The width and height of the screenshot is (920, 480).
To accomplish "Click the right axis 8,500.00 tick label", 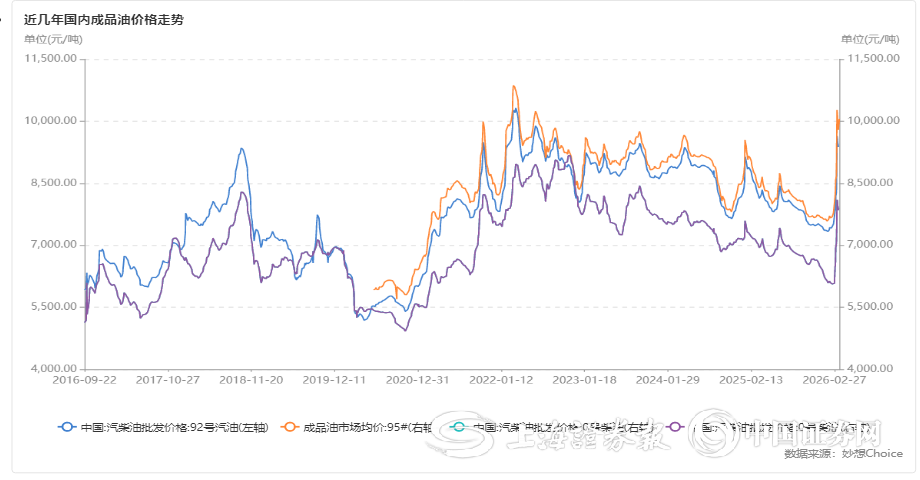I will (x=872, y=183).
